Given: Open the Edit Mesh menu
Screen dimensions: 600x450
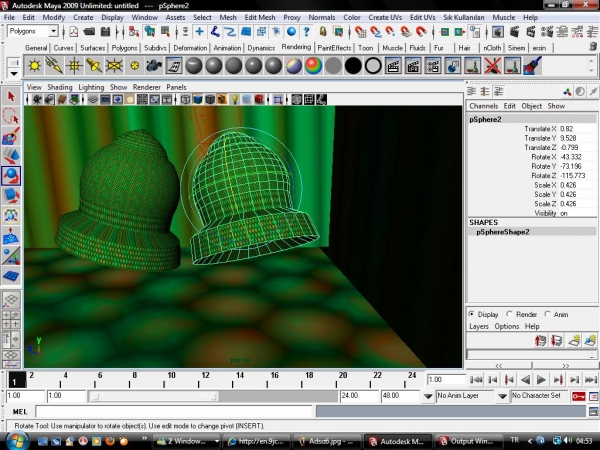Looking at the screenshot, I should point(260,17).
